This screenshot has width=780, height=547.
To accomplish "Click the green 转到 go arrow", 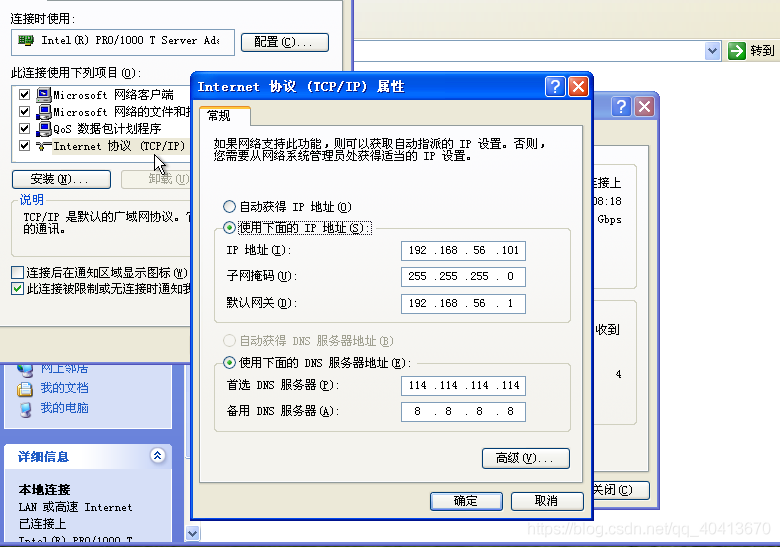I will coord(737,51).
